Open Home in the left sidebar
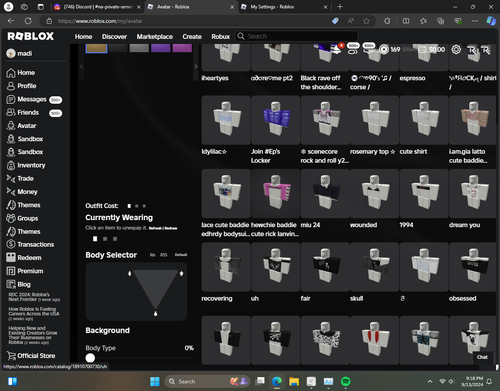The height and width of the screenshot is (391, 500). click(x=21, y=73)
